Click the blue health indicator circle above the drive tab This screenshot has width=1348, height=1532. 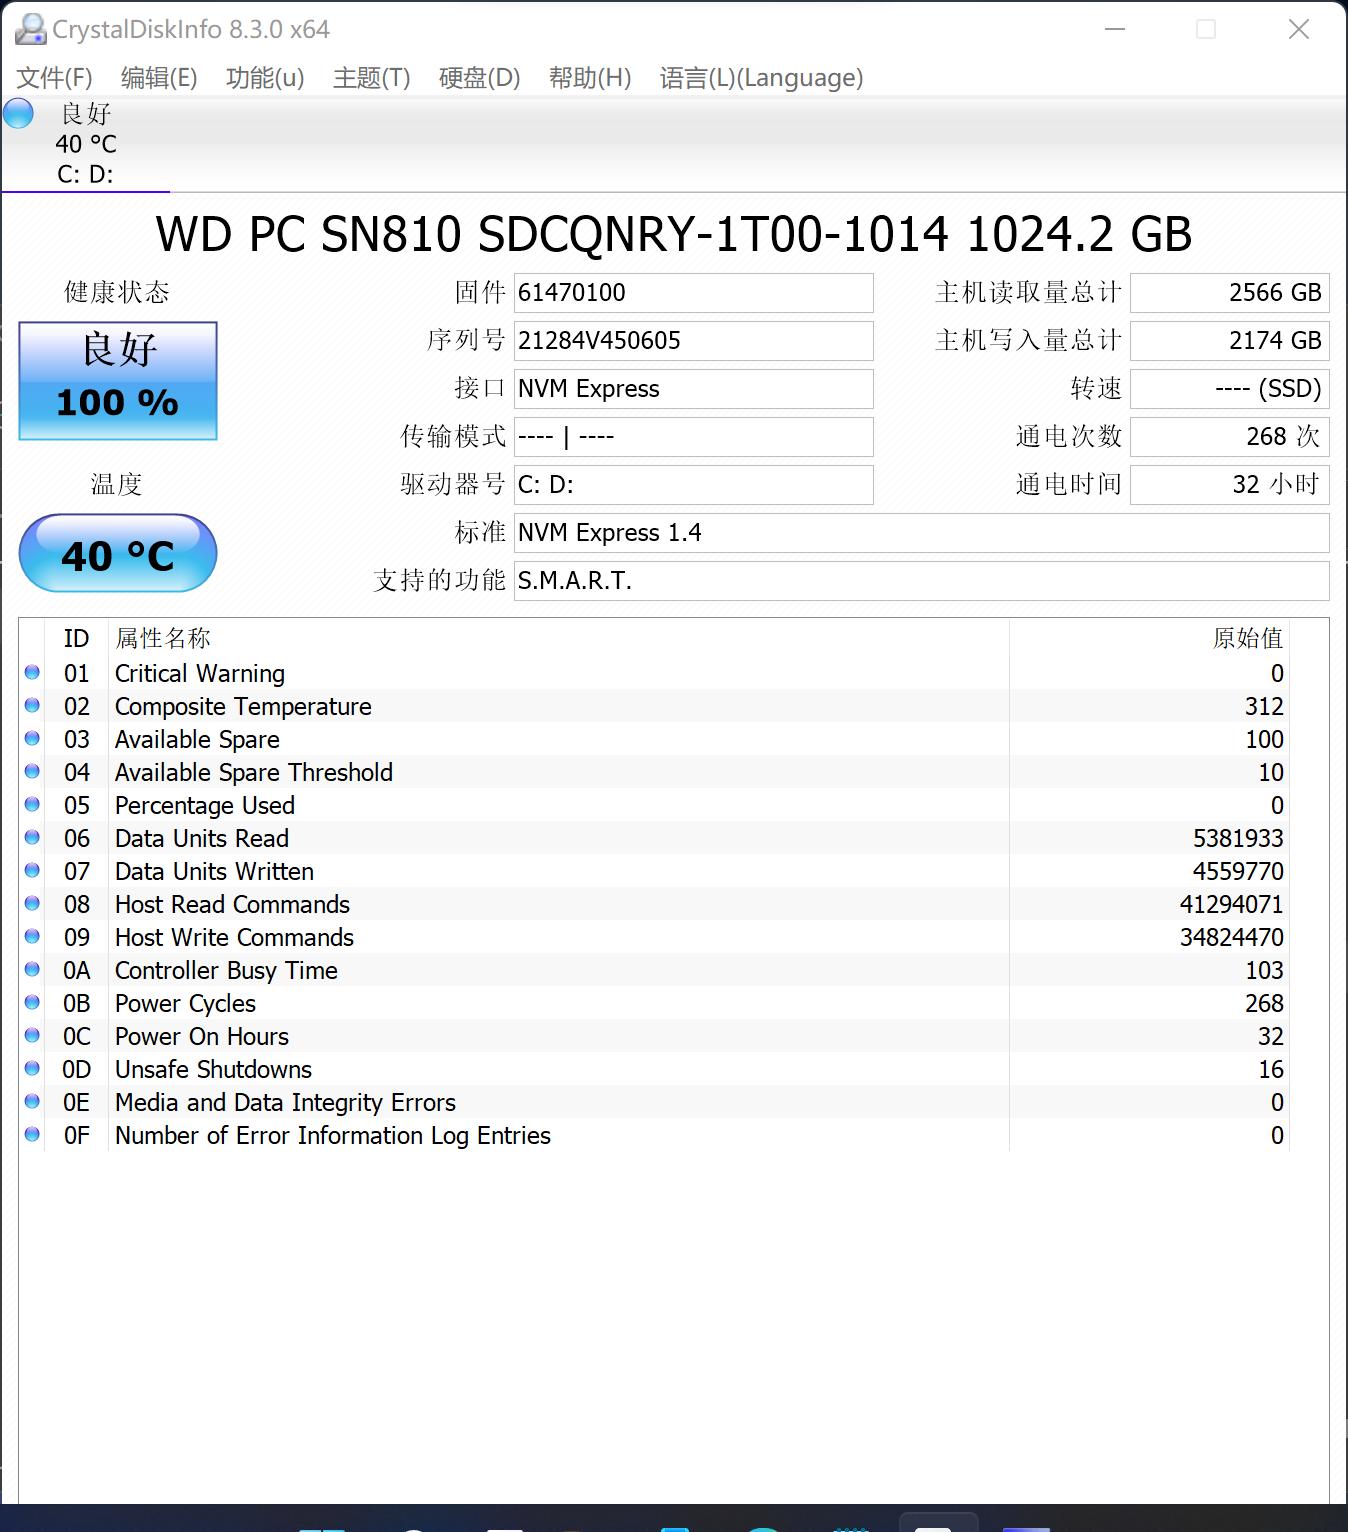tap(18, 114)
